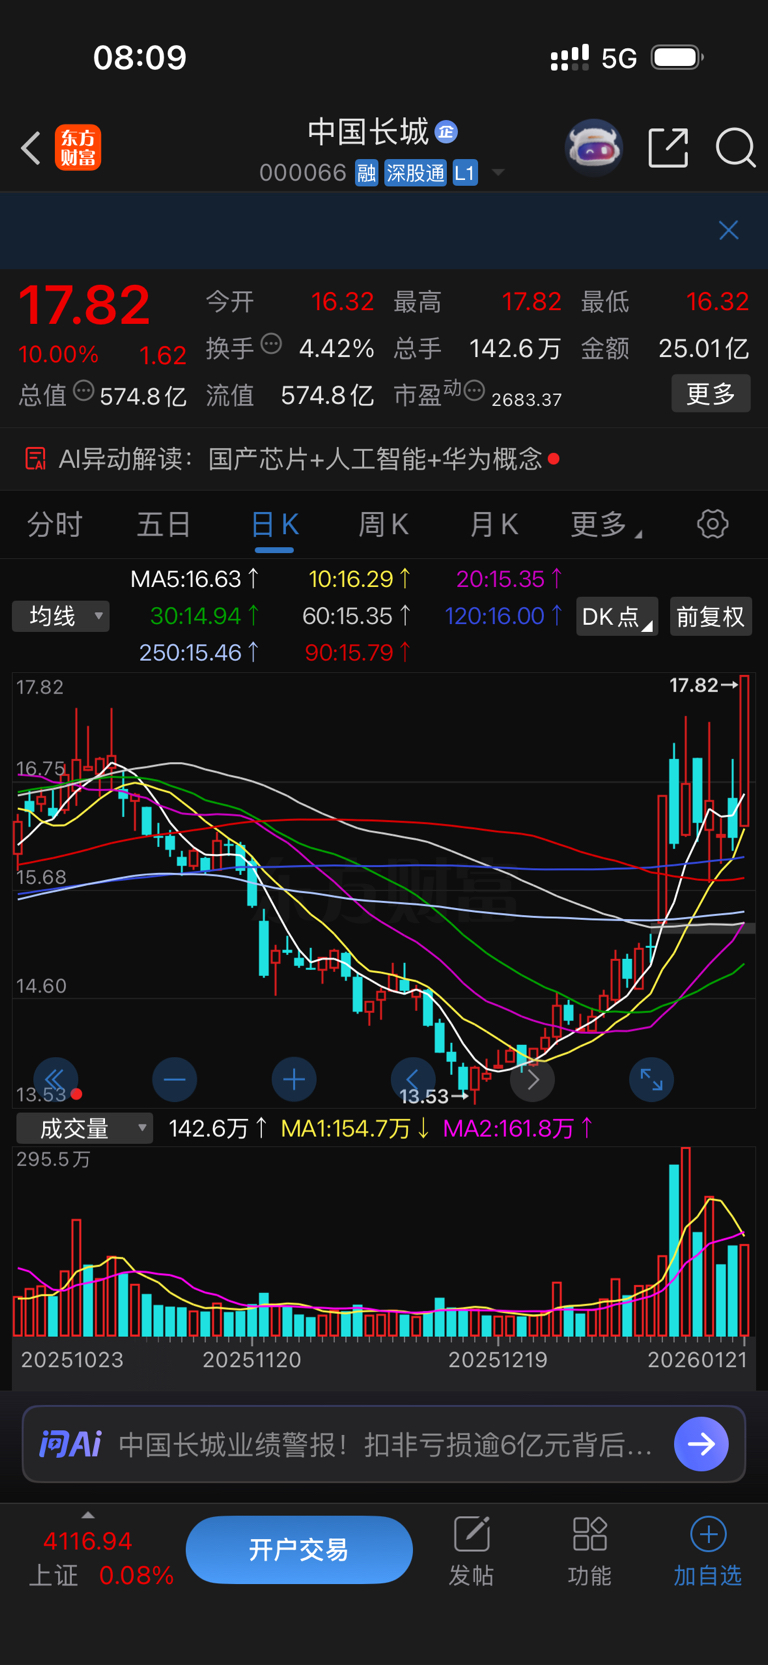Tap the 问Ai input bar
769x1665 pixels.
[x=384, y=1445]
